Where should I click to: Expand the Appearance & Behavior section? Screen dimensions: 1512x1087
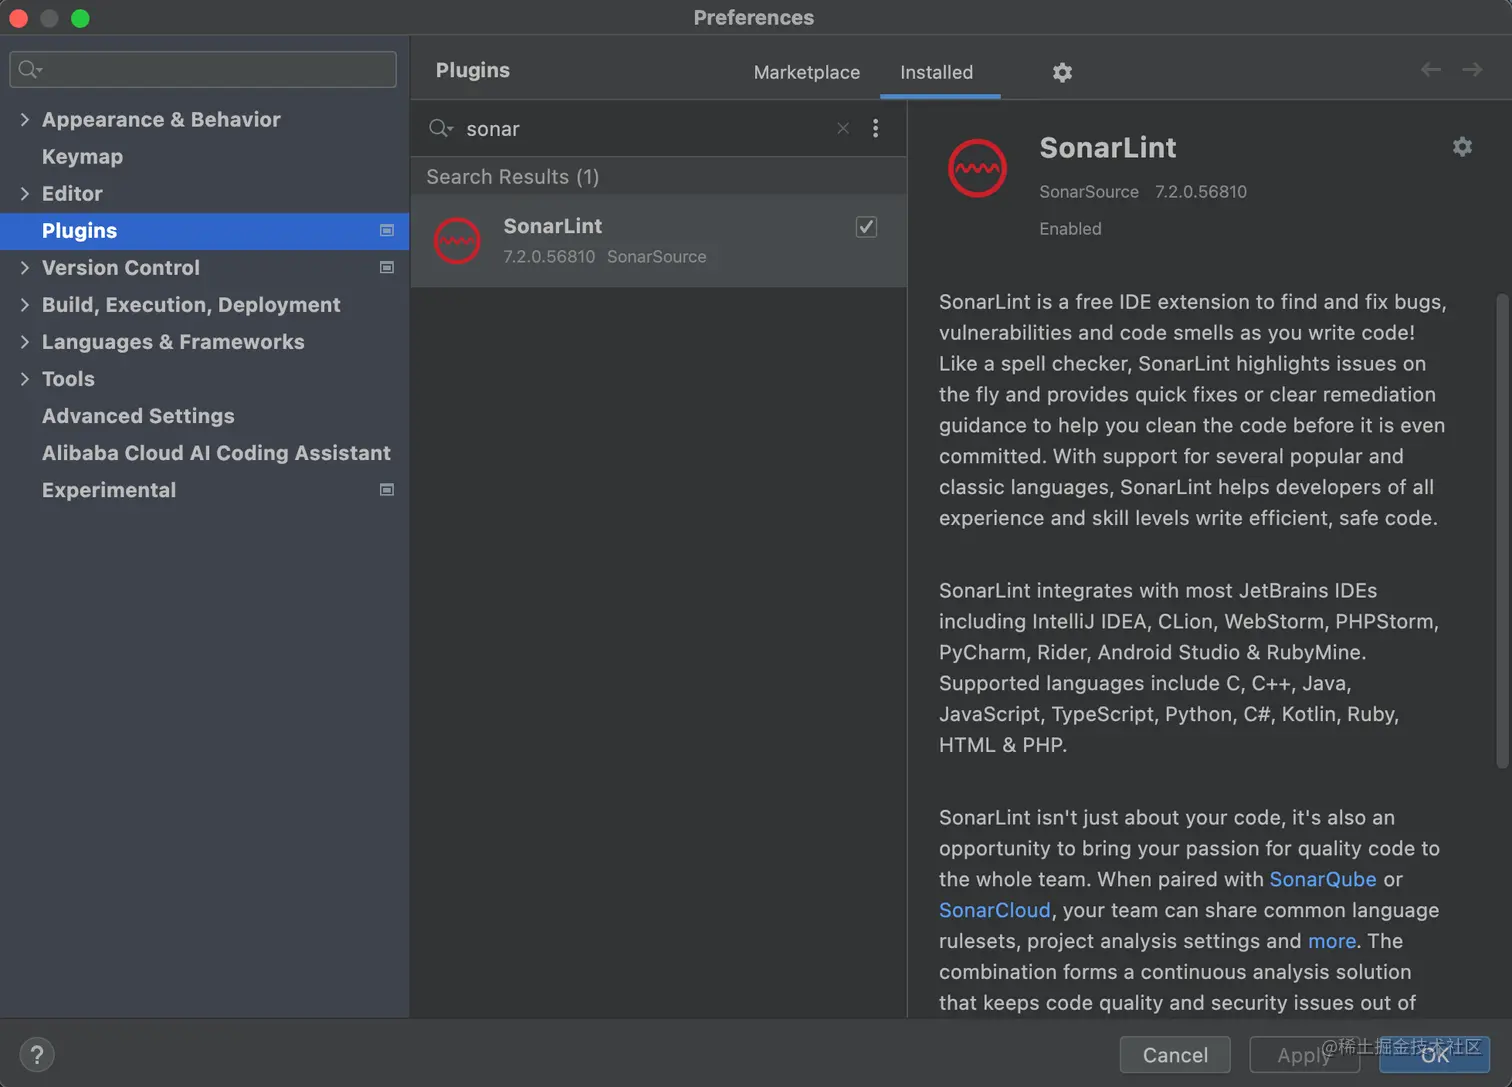tap(25, 119)
